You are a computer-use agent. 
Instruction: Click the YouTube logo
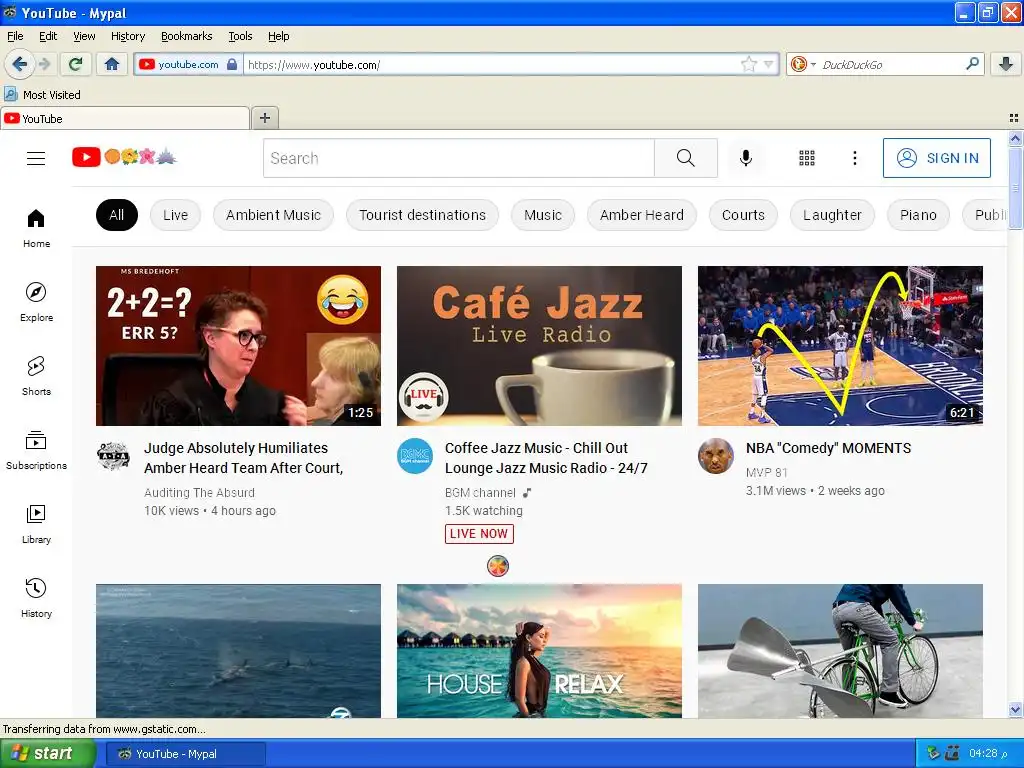coord(124,157)
